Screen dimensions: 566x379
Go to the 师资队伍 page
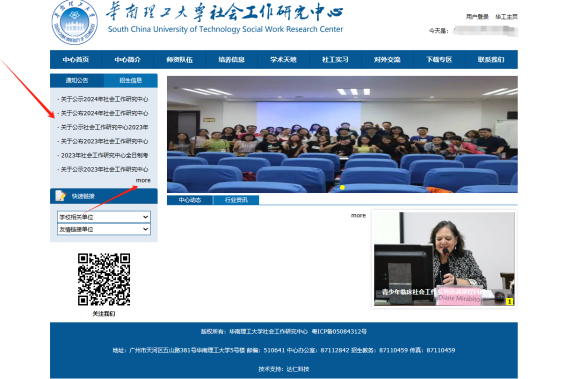(179, 60)
